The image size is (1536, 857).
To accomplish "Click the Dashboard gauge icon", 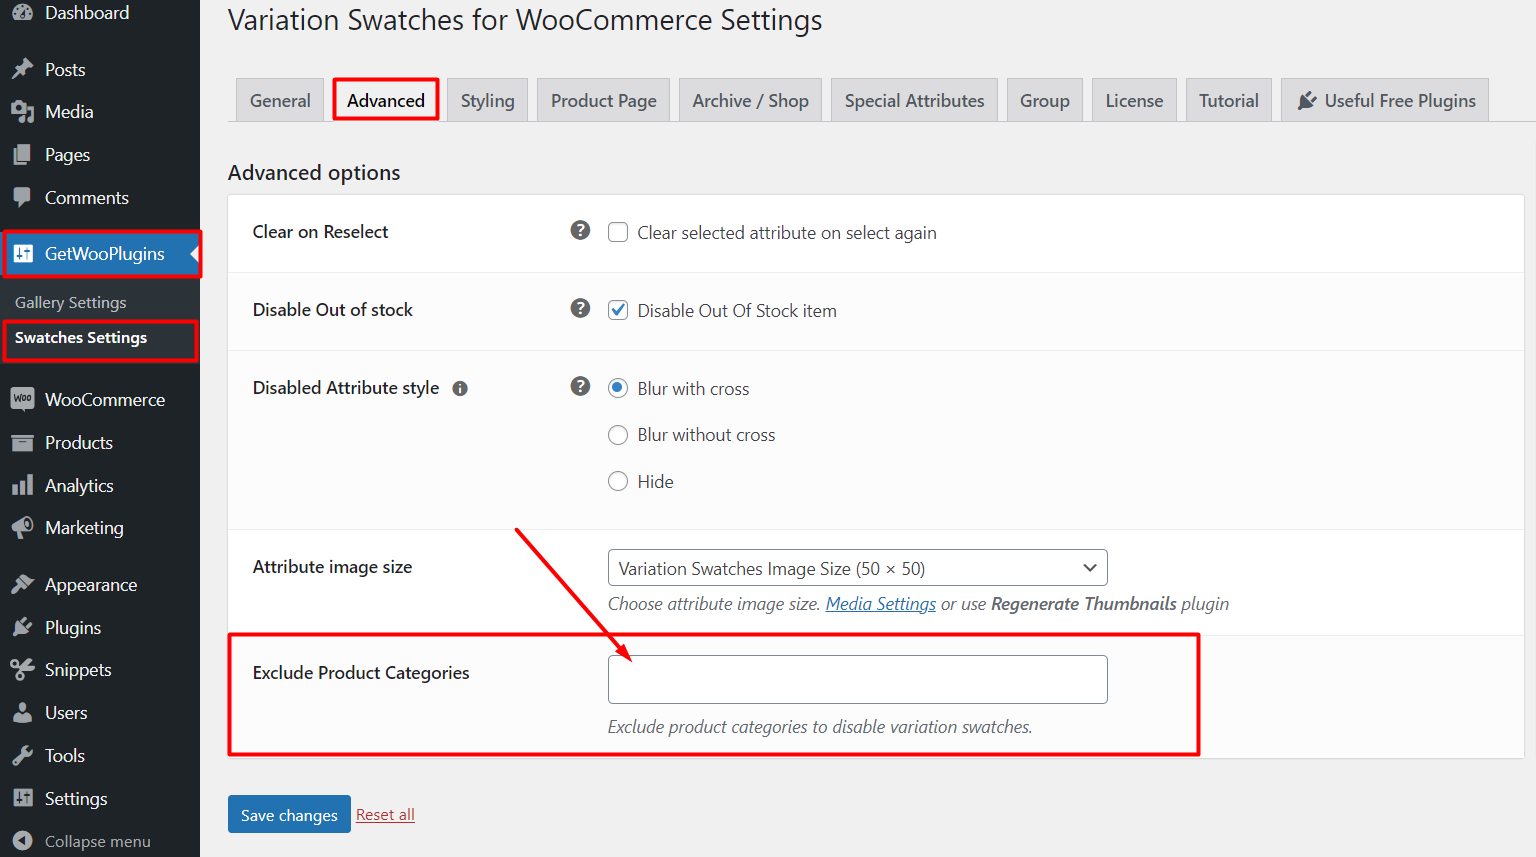I will click(x=22, y=12).
